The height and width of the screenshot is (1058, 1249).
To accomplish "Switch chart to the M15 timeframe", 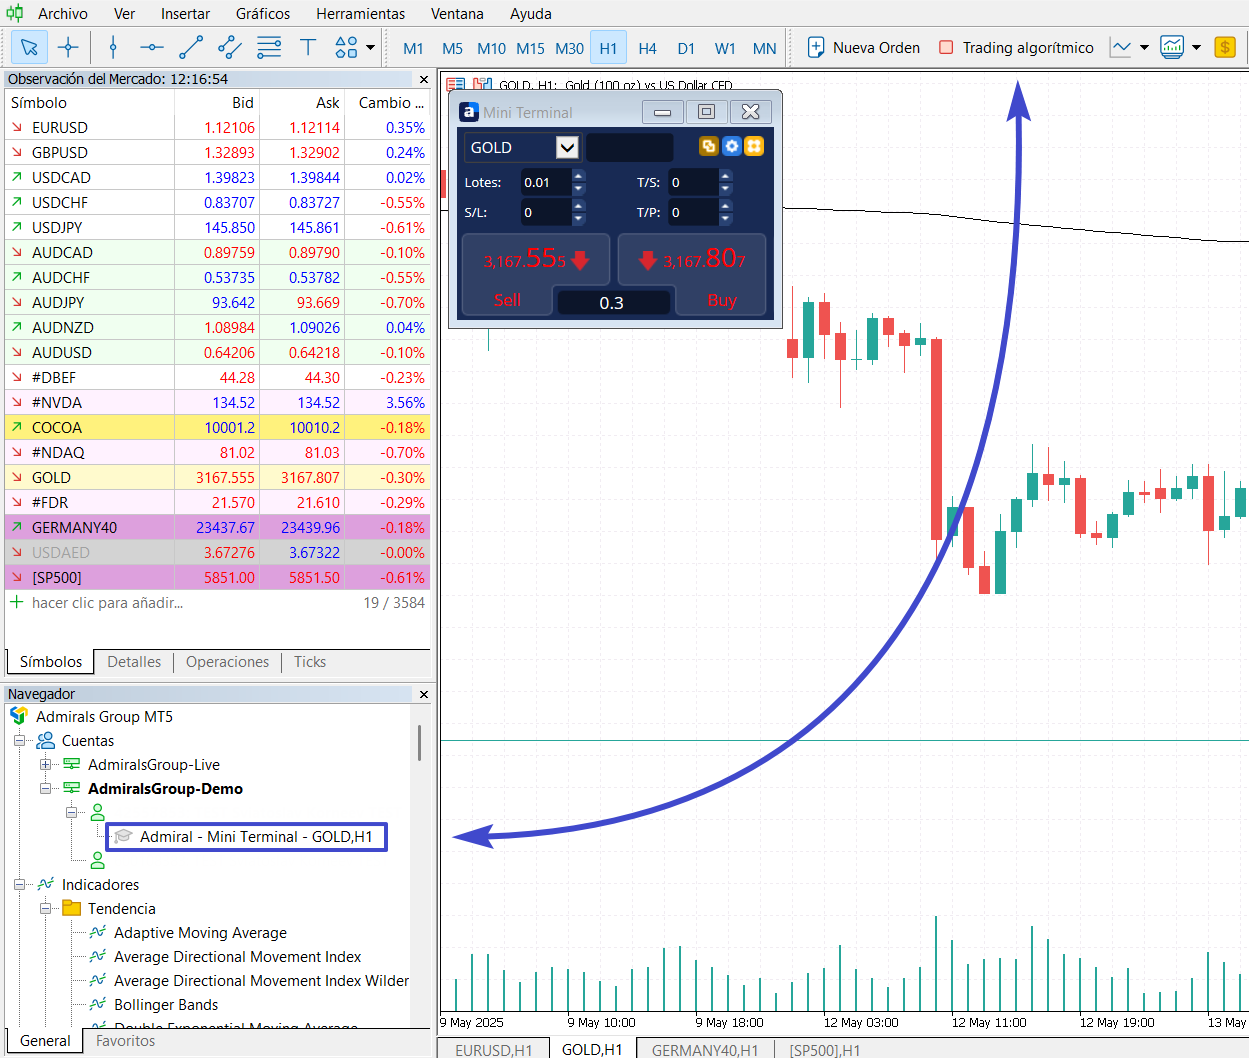I will pyautogui.click(x=530, y=47).
